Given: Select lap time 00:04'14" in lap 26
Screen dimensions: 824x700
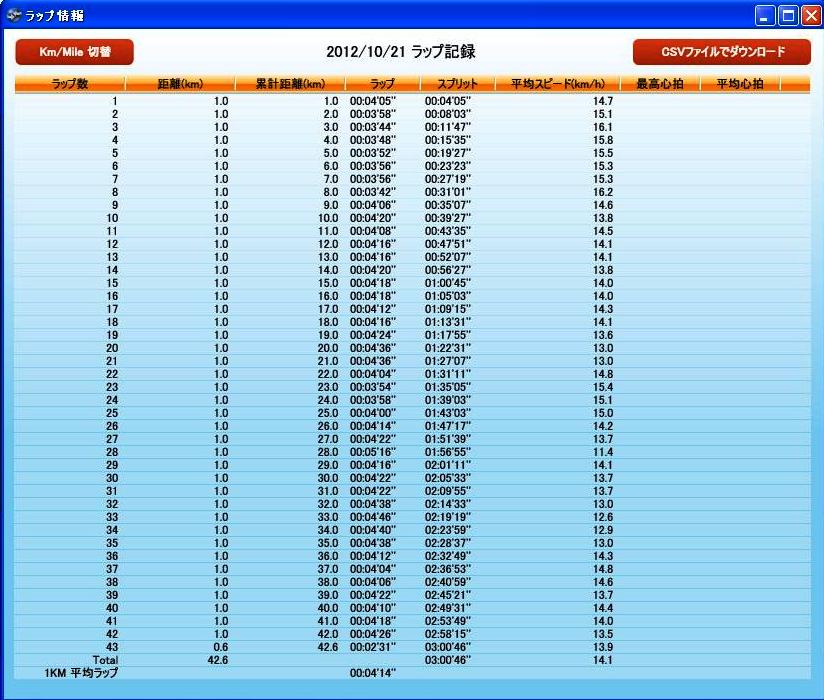Looking at the screenshot, I should [x=373, y=426].
